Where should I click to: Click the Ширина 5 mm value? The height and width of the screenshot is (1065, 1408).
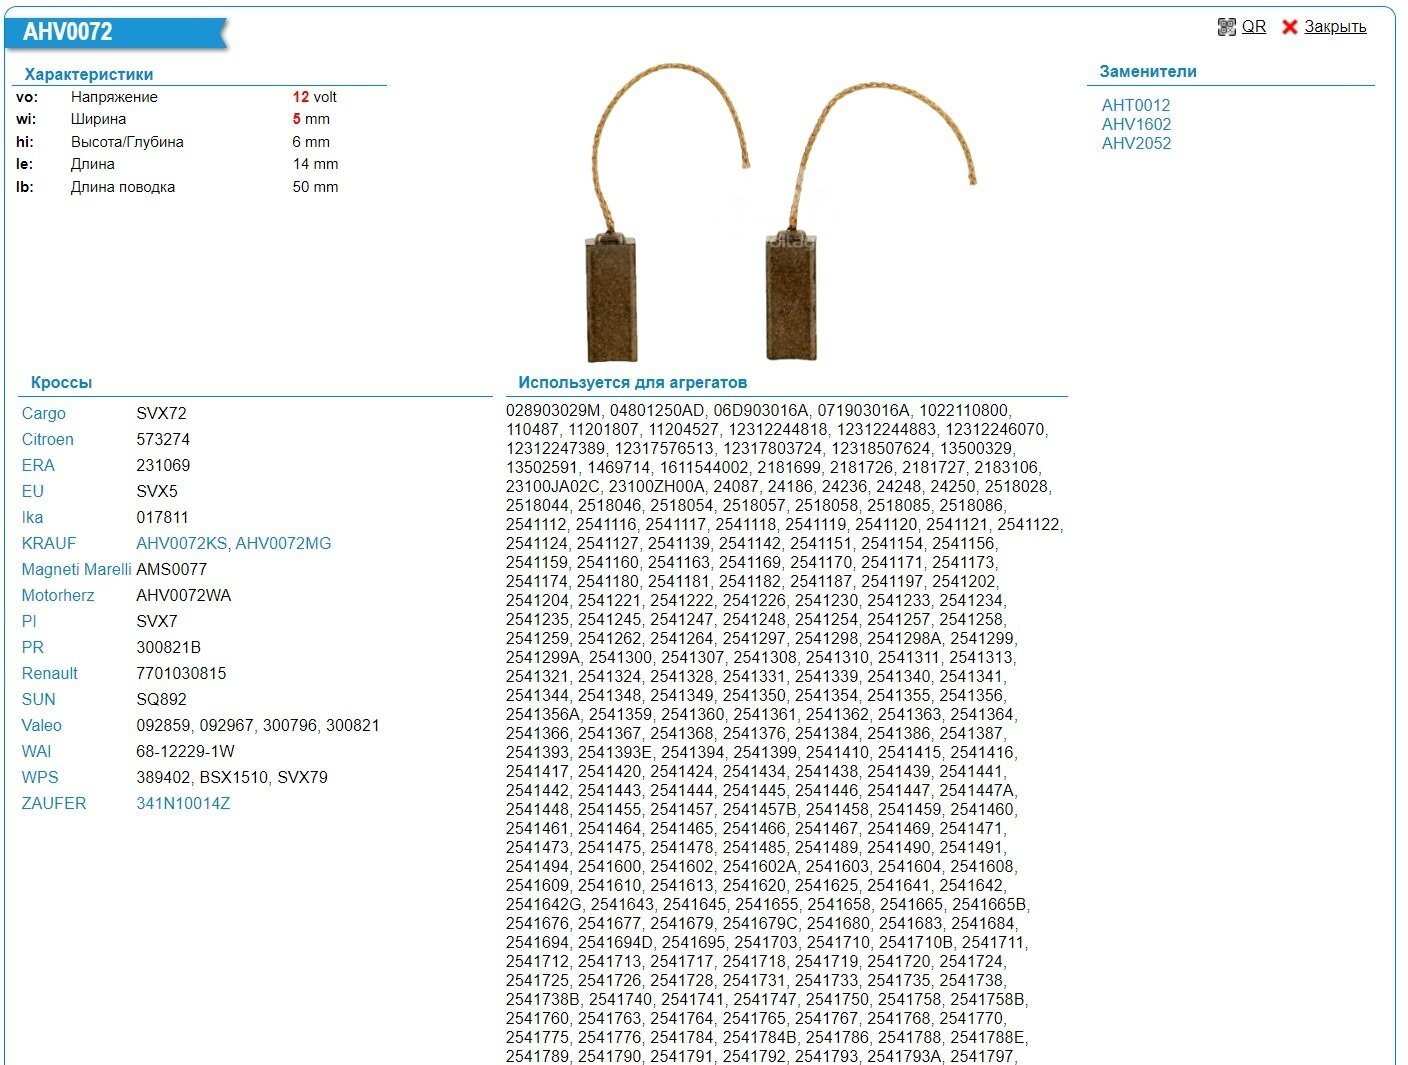coord(311,119)
